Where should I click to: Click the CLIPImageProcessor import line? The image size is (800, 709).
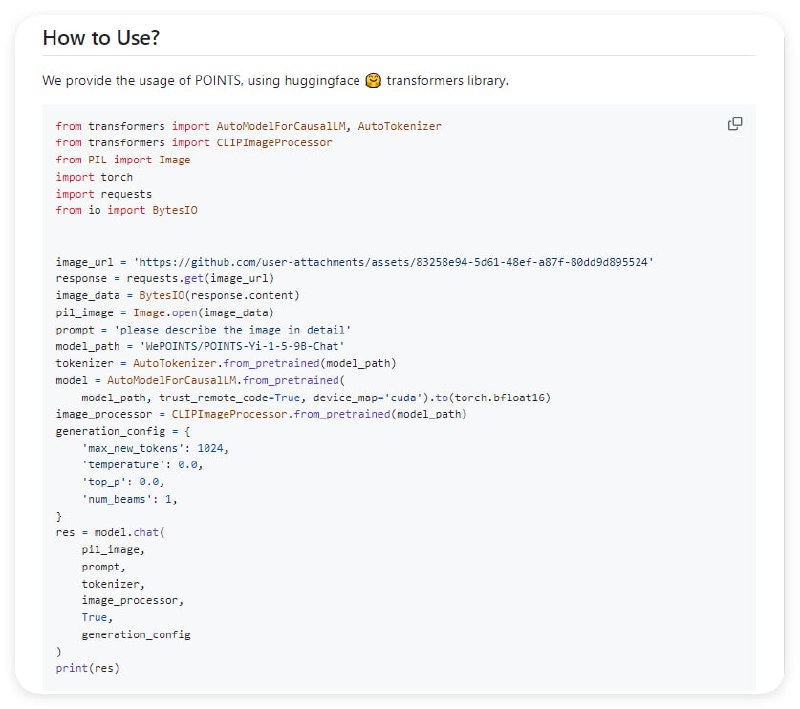pyautogui.click(x=194, y=143)
